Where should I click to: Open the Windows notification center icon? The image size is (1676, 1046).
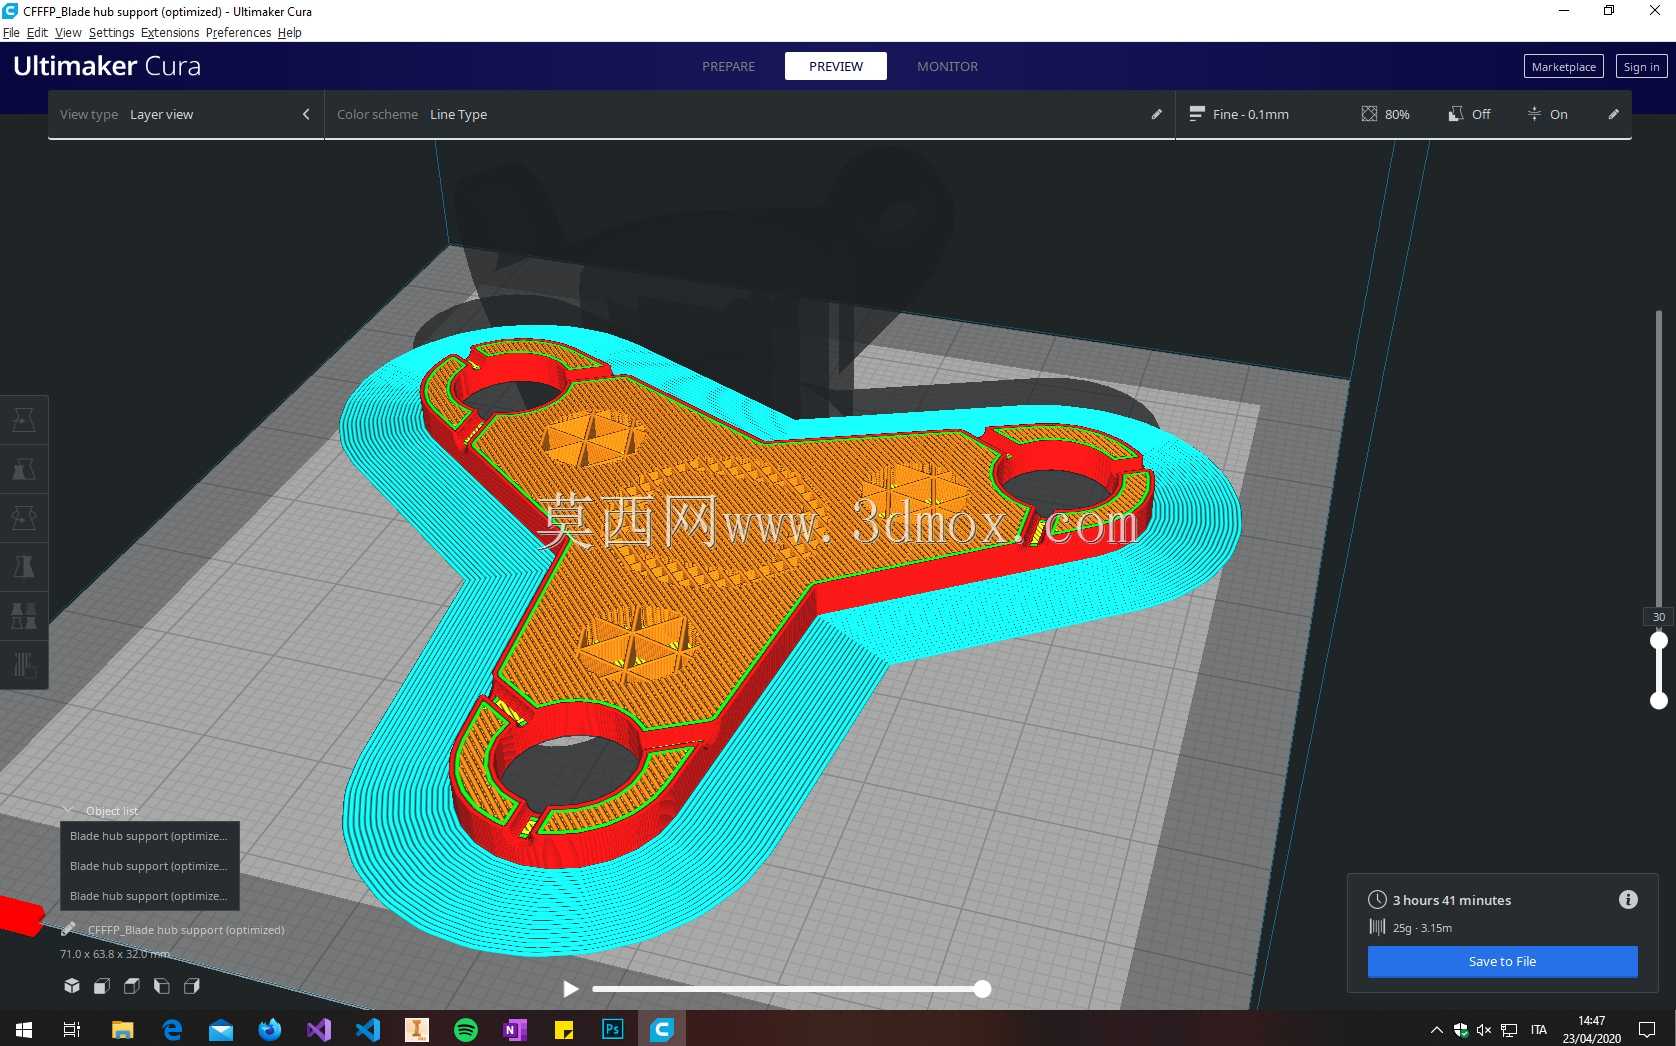point(1647,1029)
